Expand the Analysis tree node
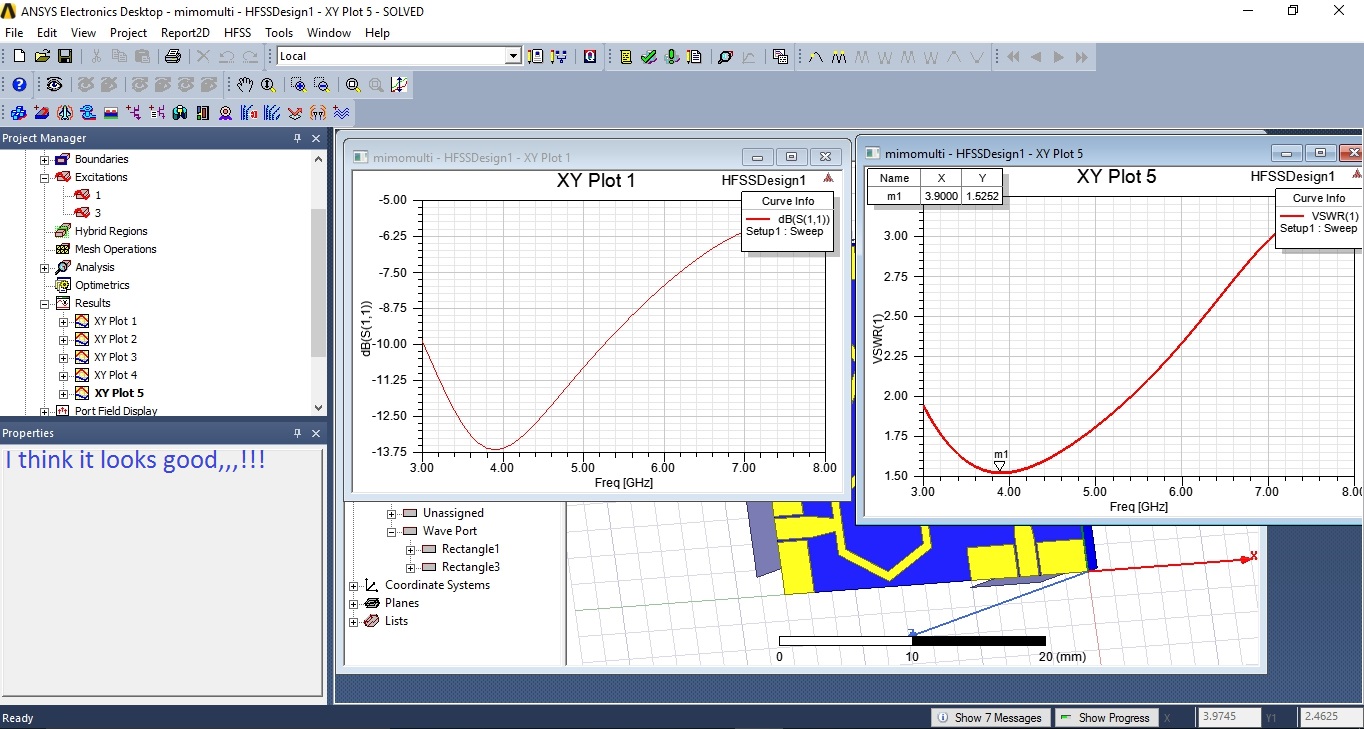 44,267
